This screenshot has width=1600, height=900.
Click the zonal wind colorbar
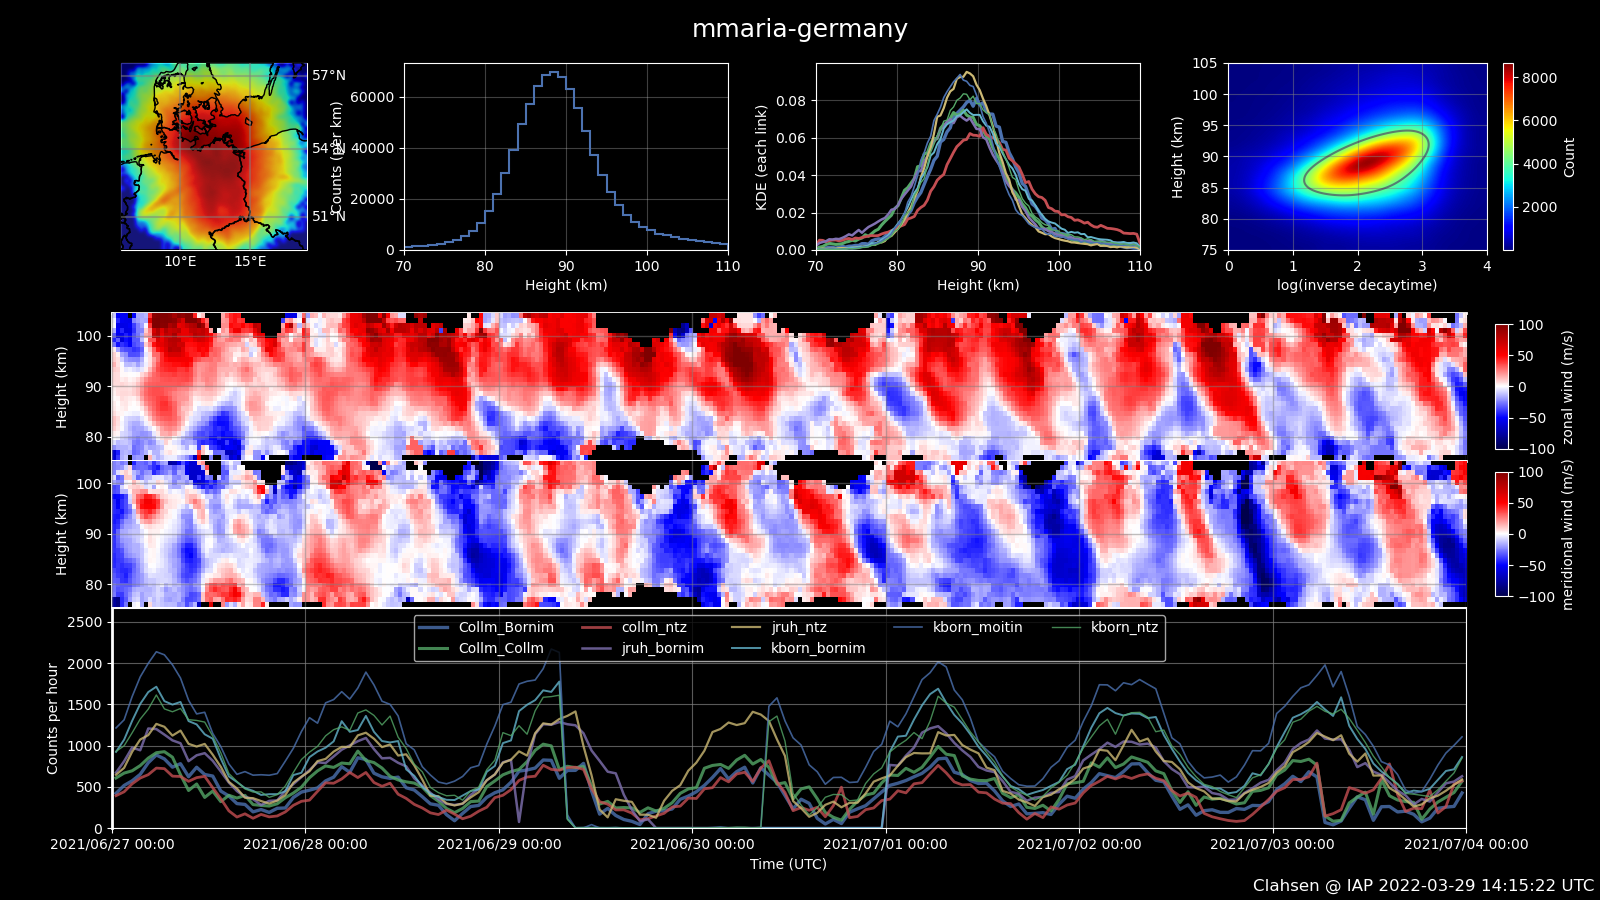1502,387
